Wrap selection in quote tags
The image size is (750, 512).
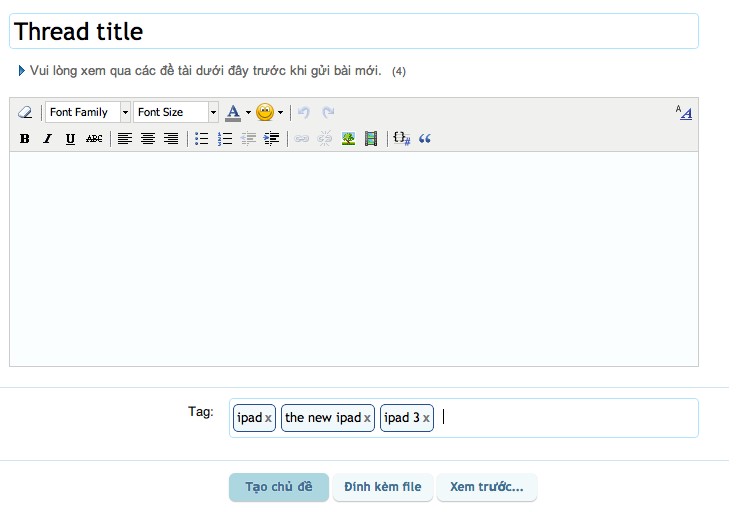(425, 139)
